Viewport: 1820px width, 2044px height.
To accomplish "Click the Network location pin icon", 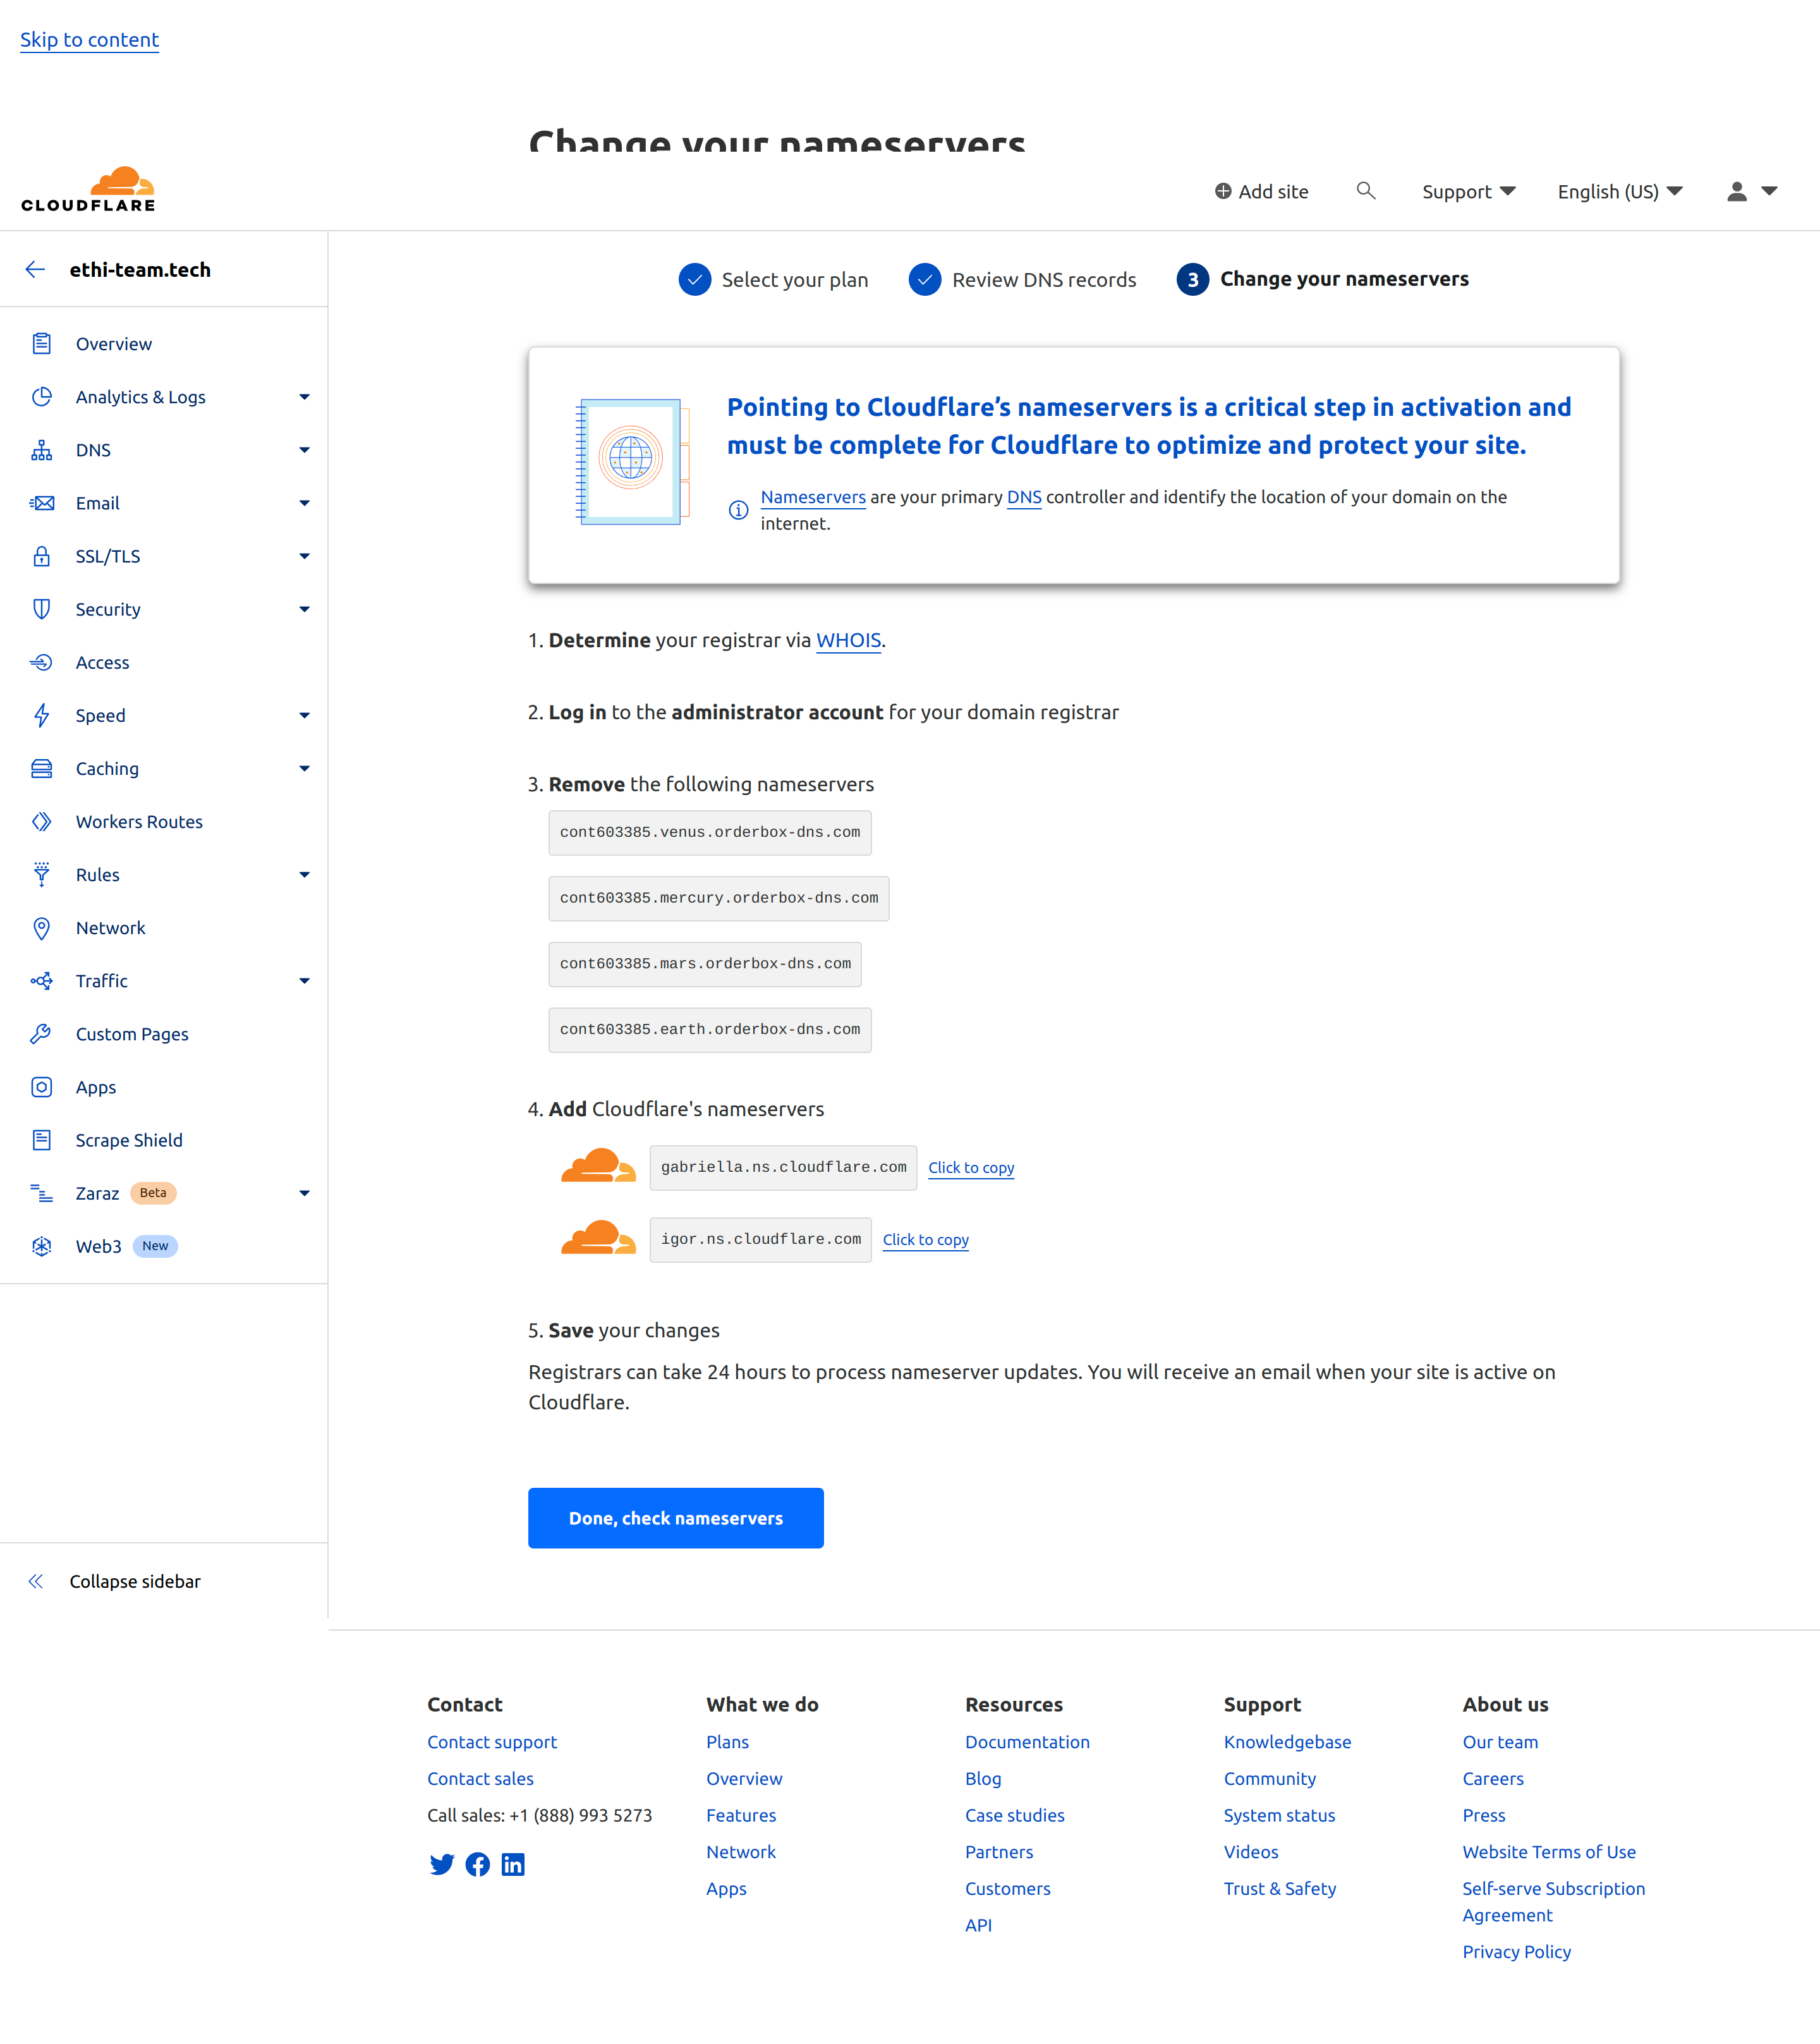I will pyautogui.click(x=41, y=927).
